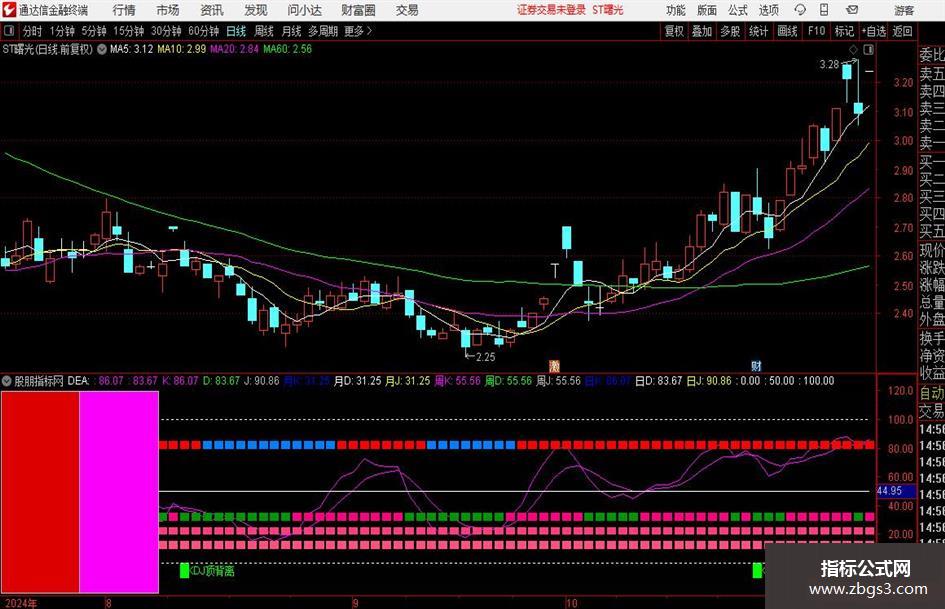Open the 行情 menu
945x609 pixels.
124,10
